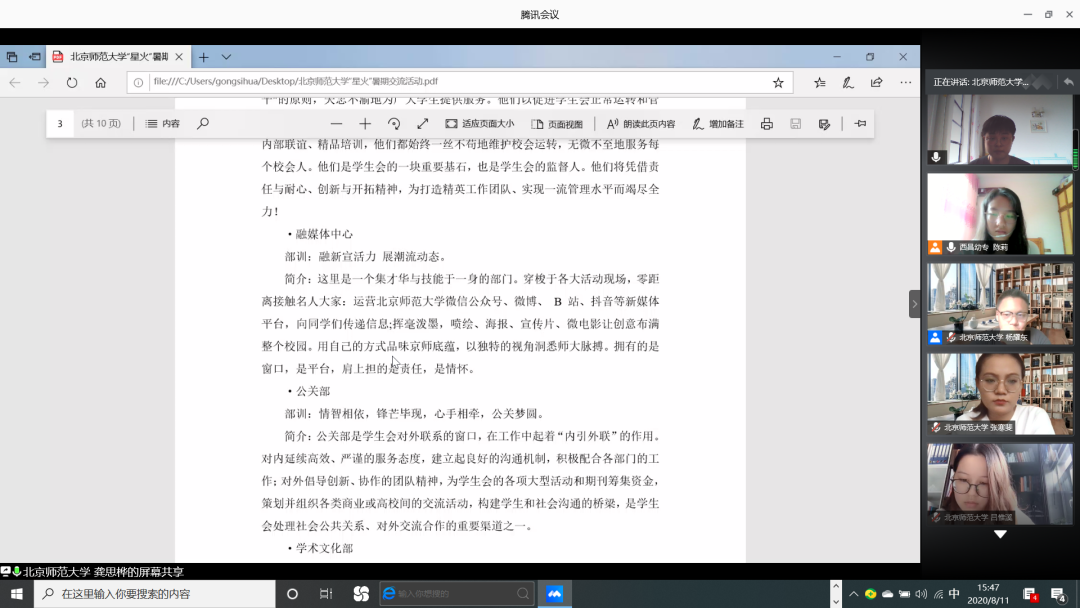Select the 北京师范大学 PDF browser tab
This screenshot has height=608, width=1080.
pos(118,57)
